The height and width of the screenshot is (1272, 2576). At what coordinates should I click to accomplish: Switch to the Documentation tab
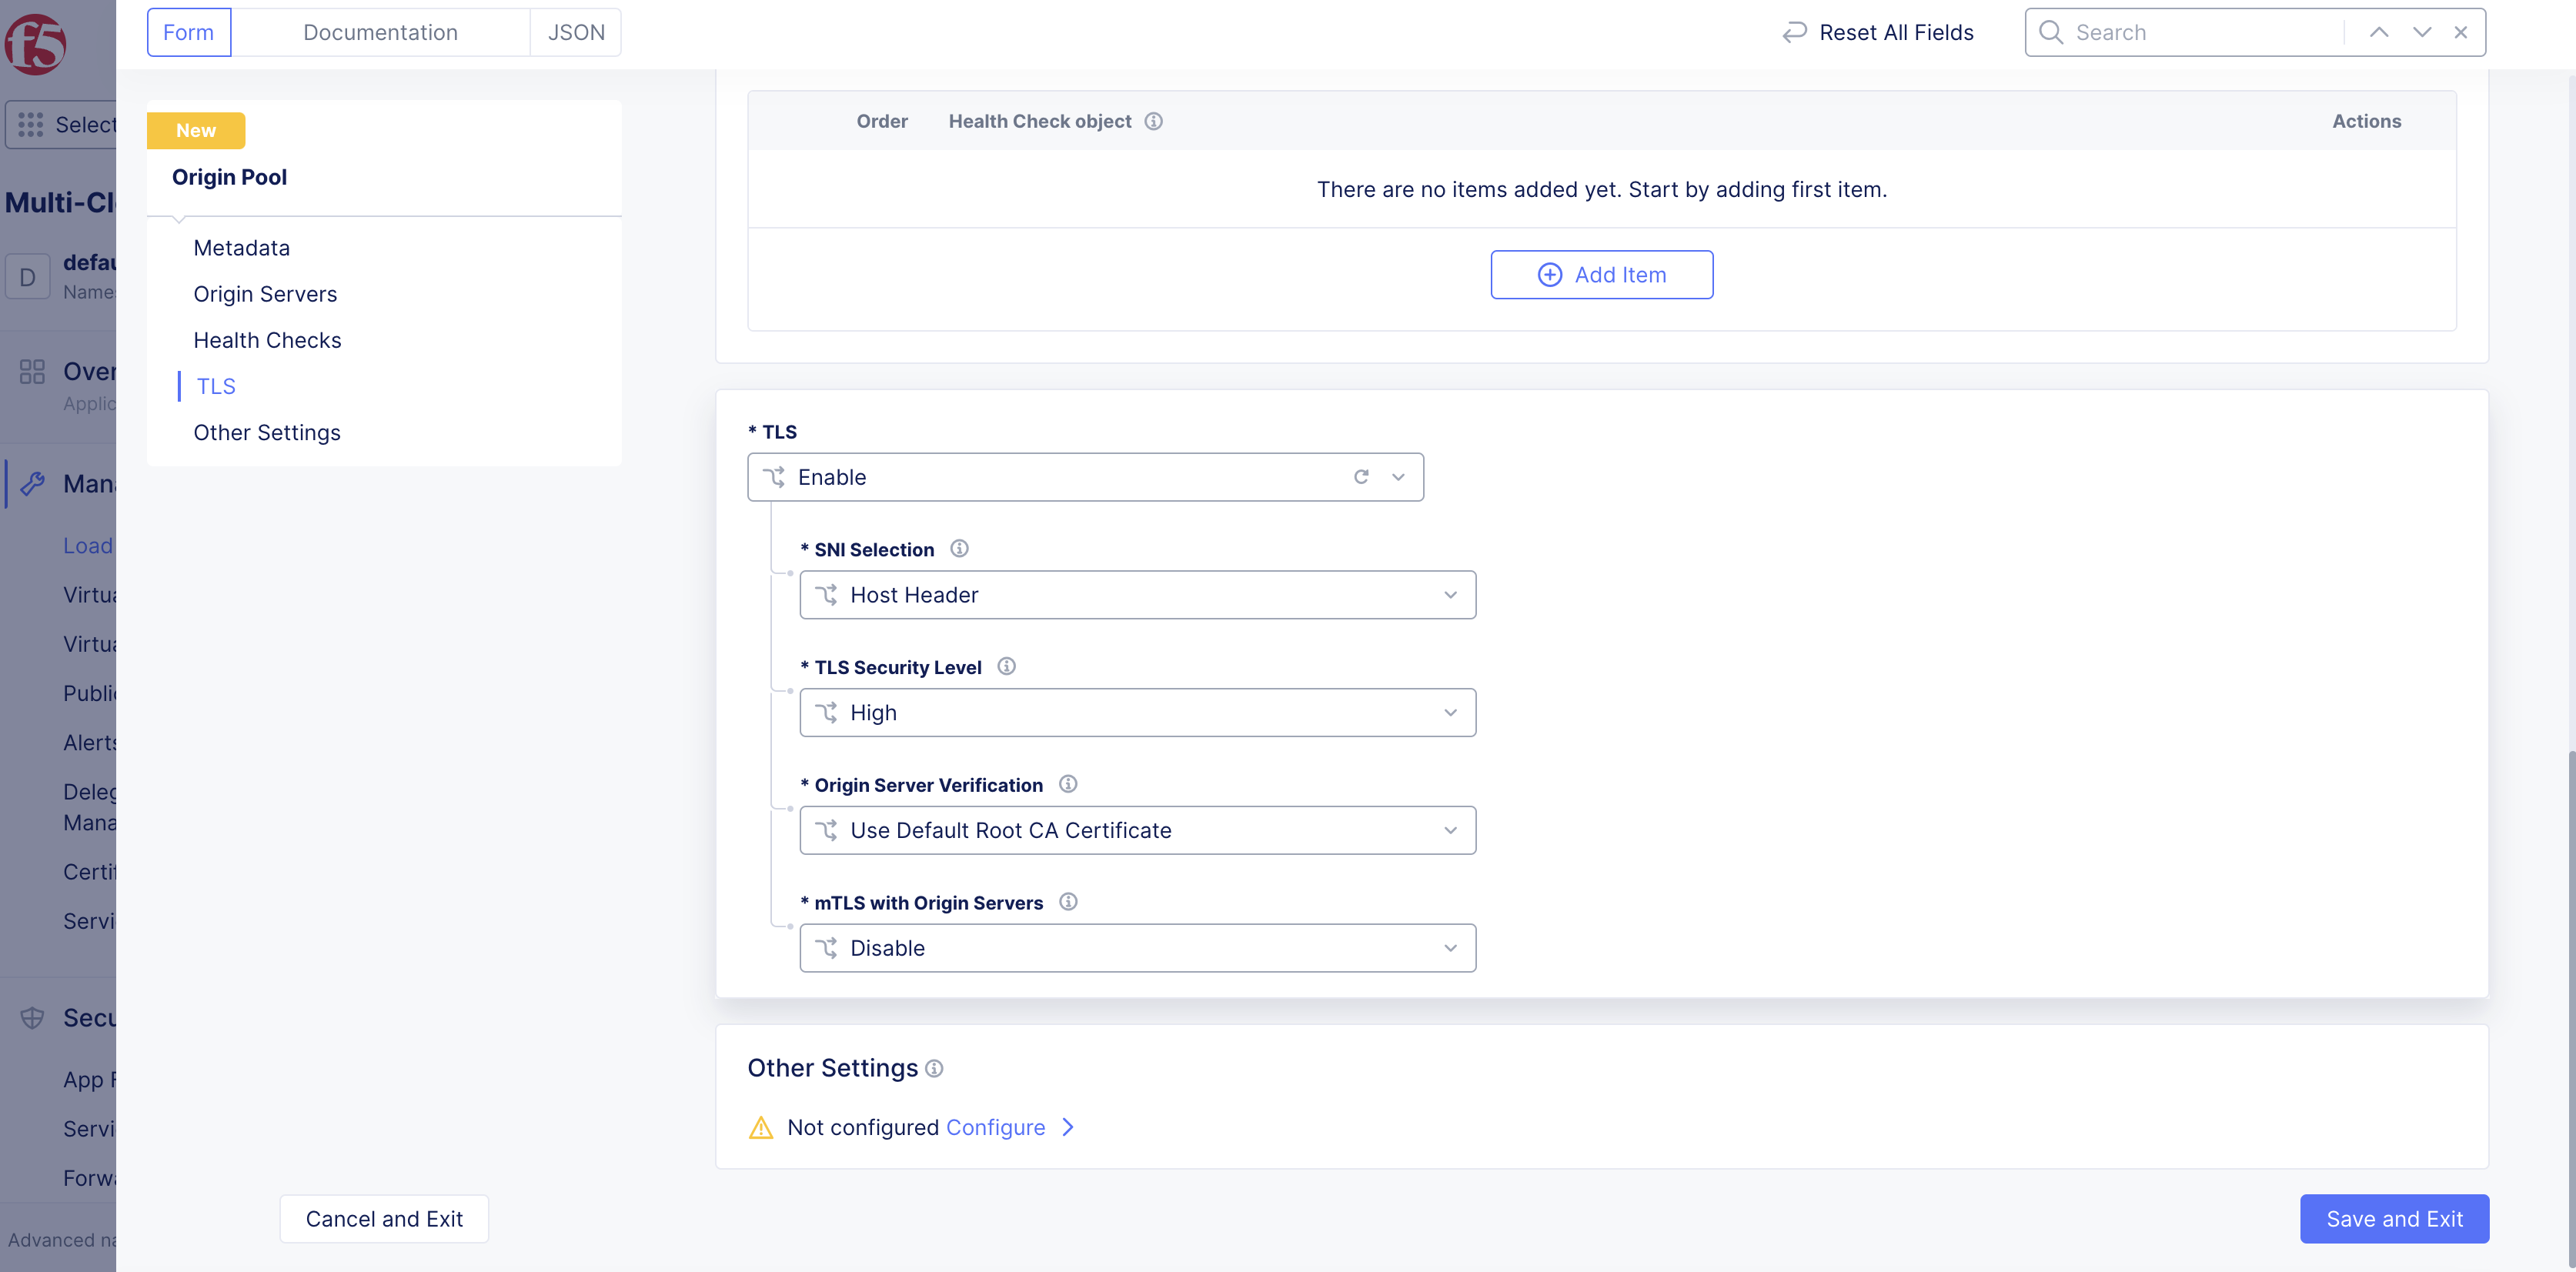point(381,31)
